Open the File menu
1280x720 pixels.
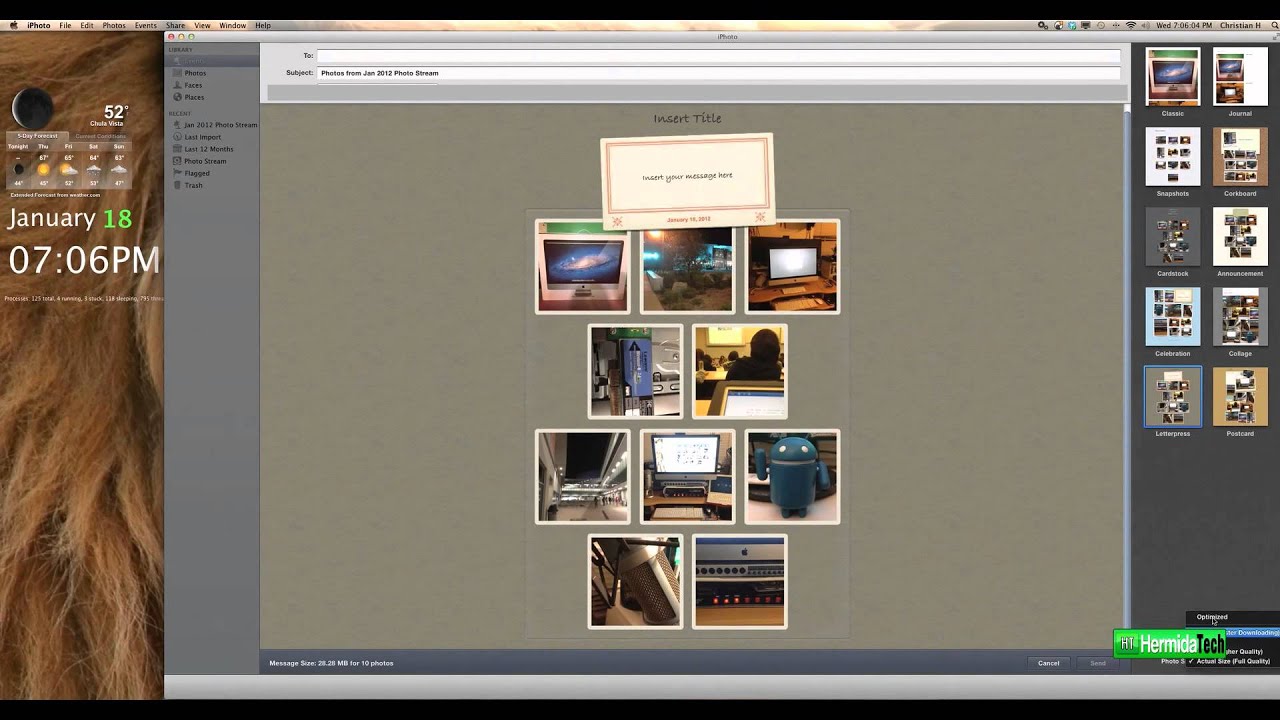pyautogui.click(x=65, y=25)
